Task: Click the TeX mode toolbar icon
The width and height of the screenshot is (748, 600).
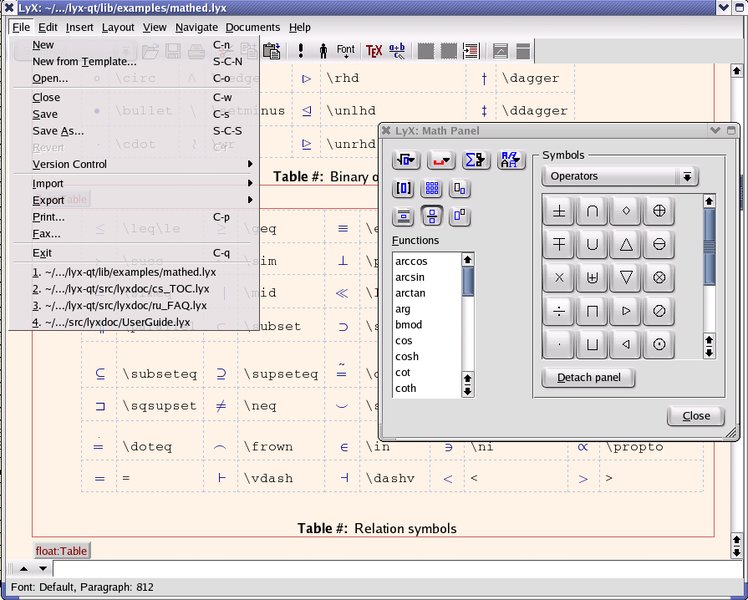Action: (x=374, y=51)
